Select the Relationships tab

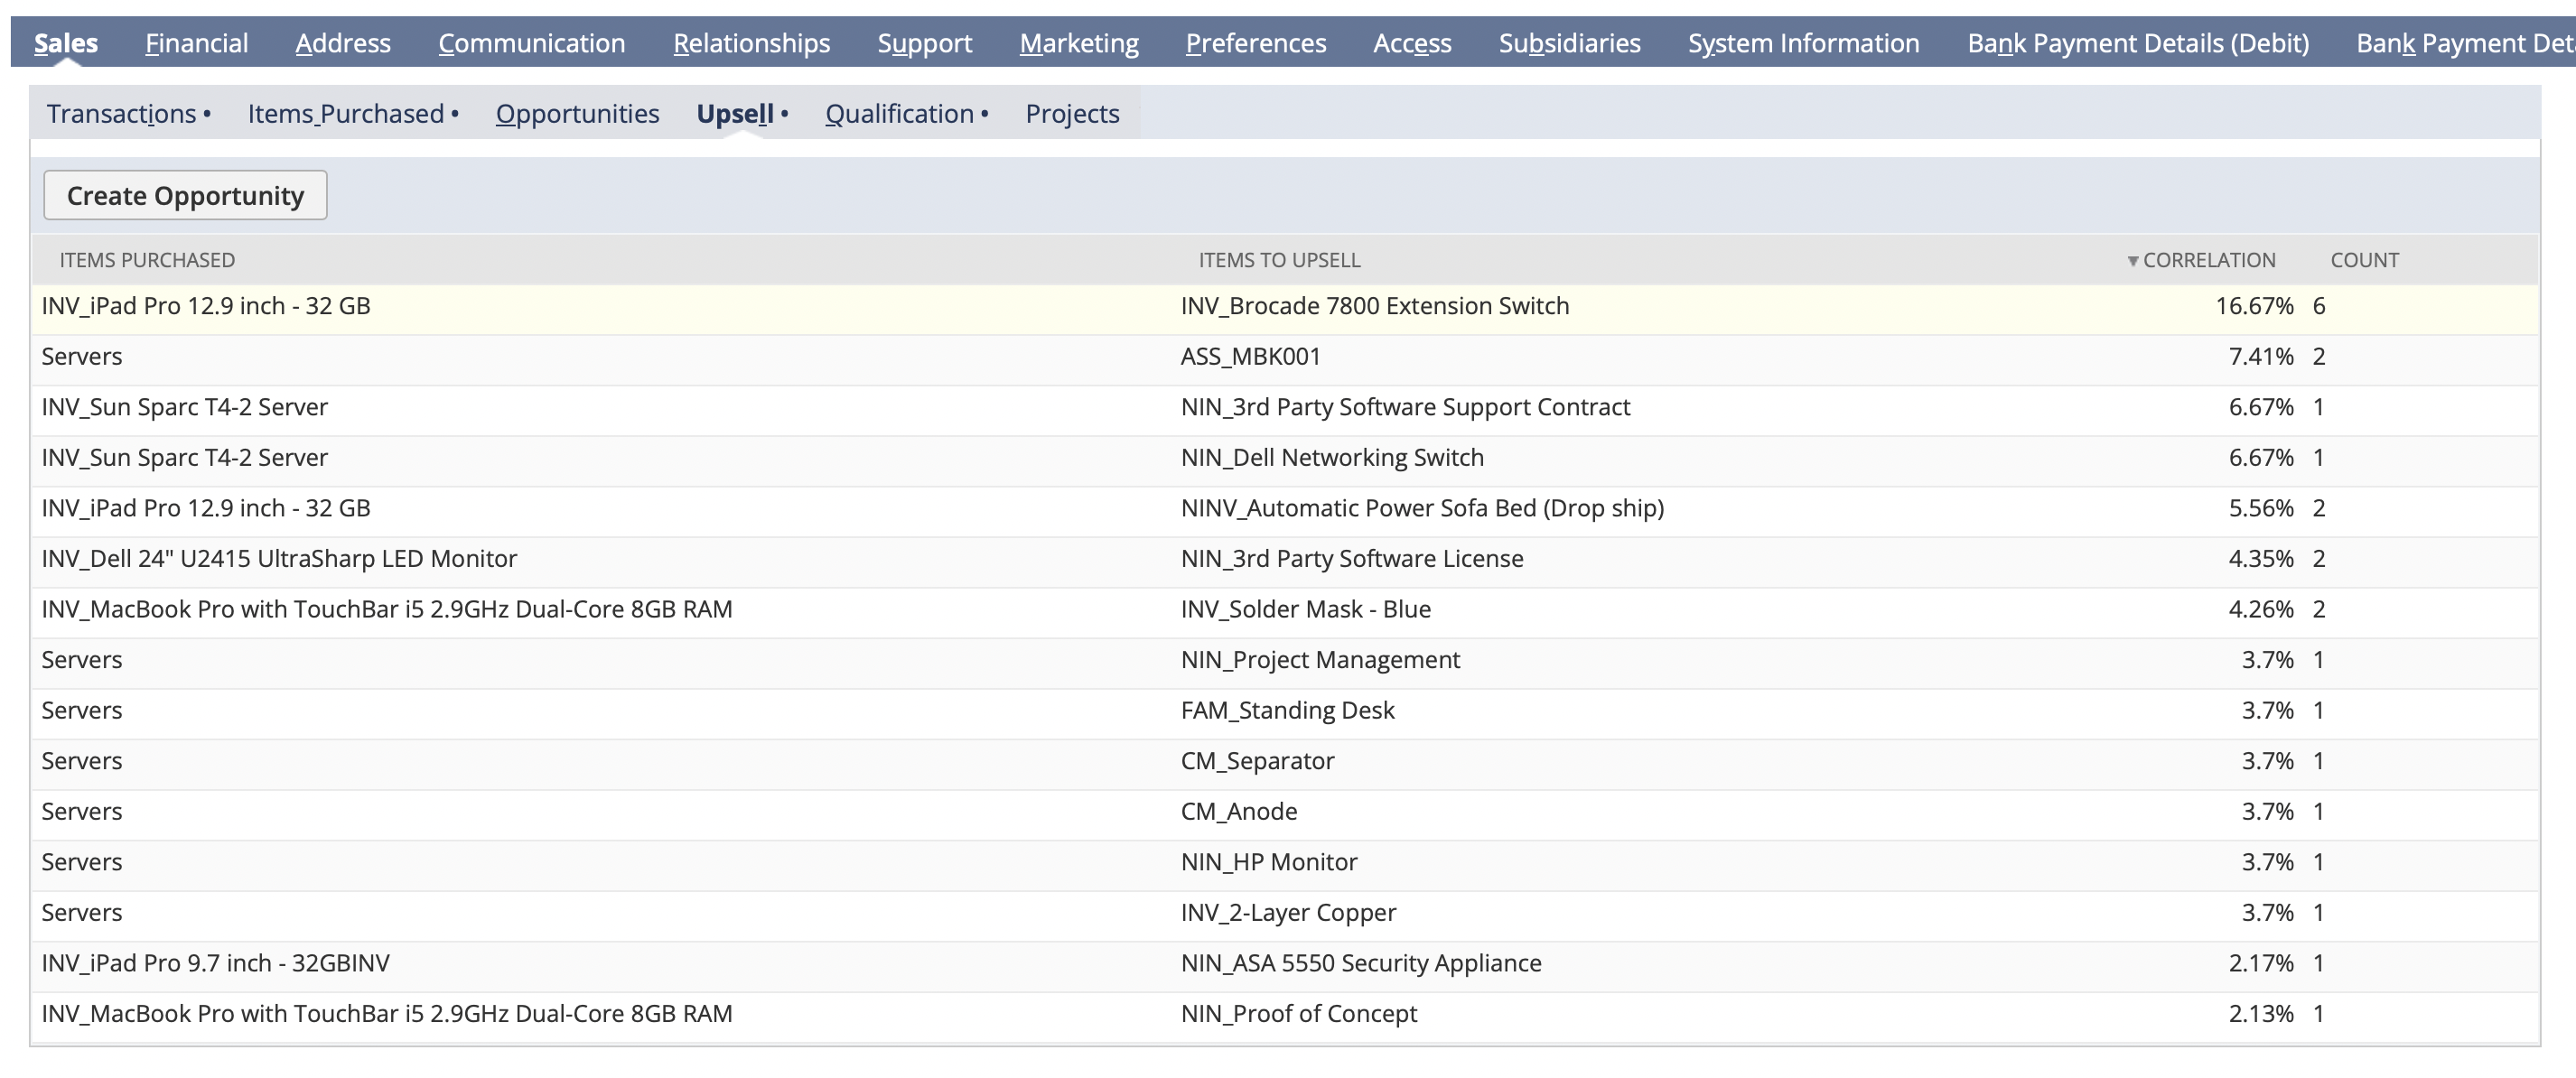[751, 43]
